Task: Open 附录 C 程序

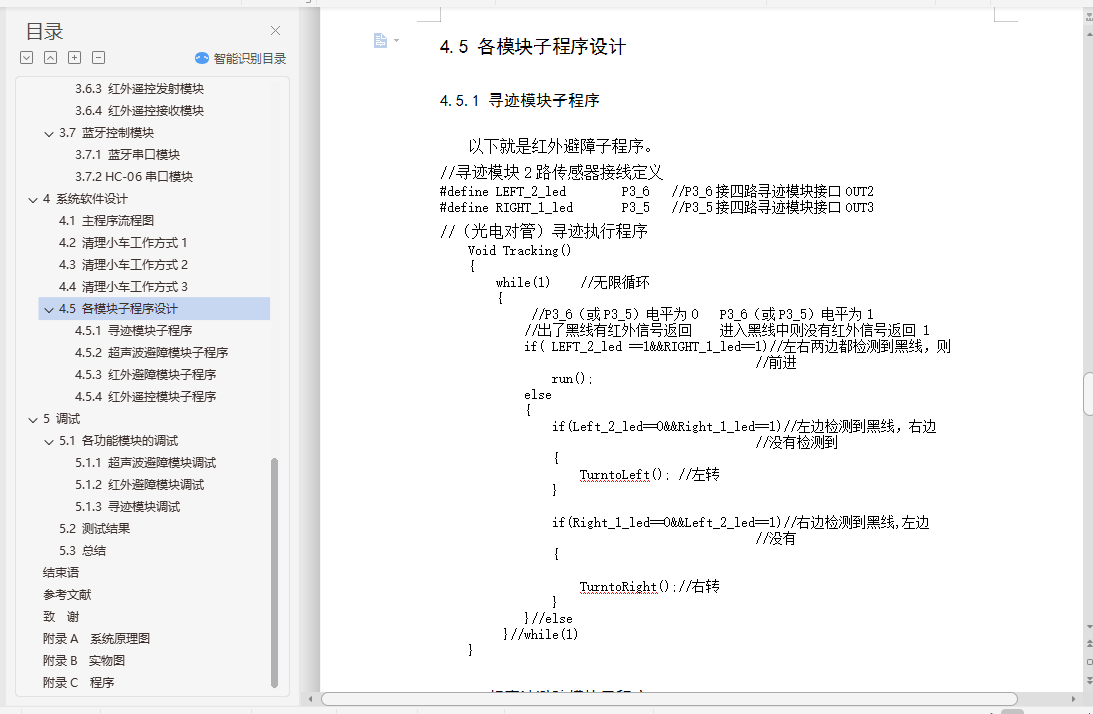Action: click(78, 683)
